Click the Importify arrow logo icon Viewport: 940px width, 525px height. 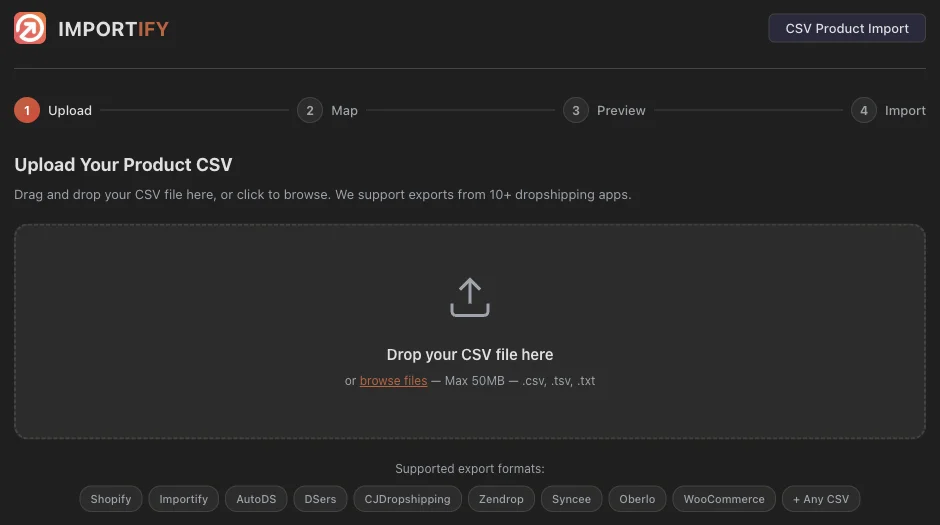click(x=30, y=28)
